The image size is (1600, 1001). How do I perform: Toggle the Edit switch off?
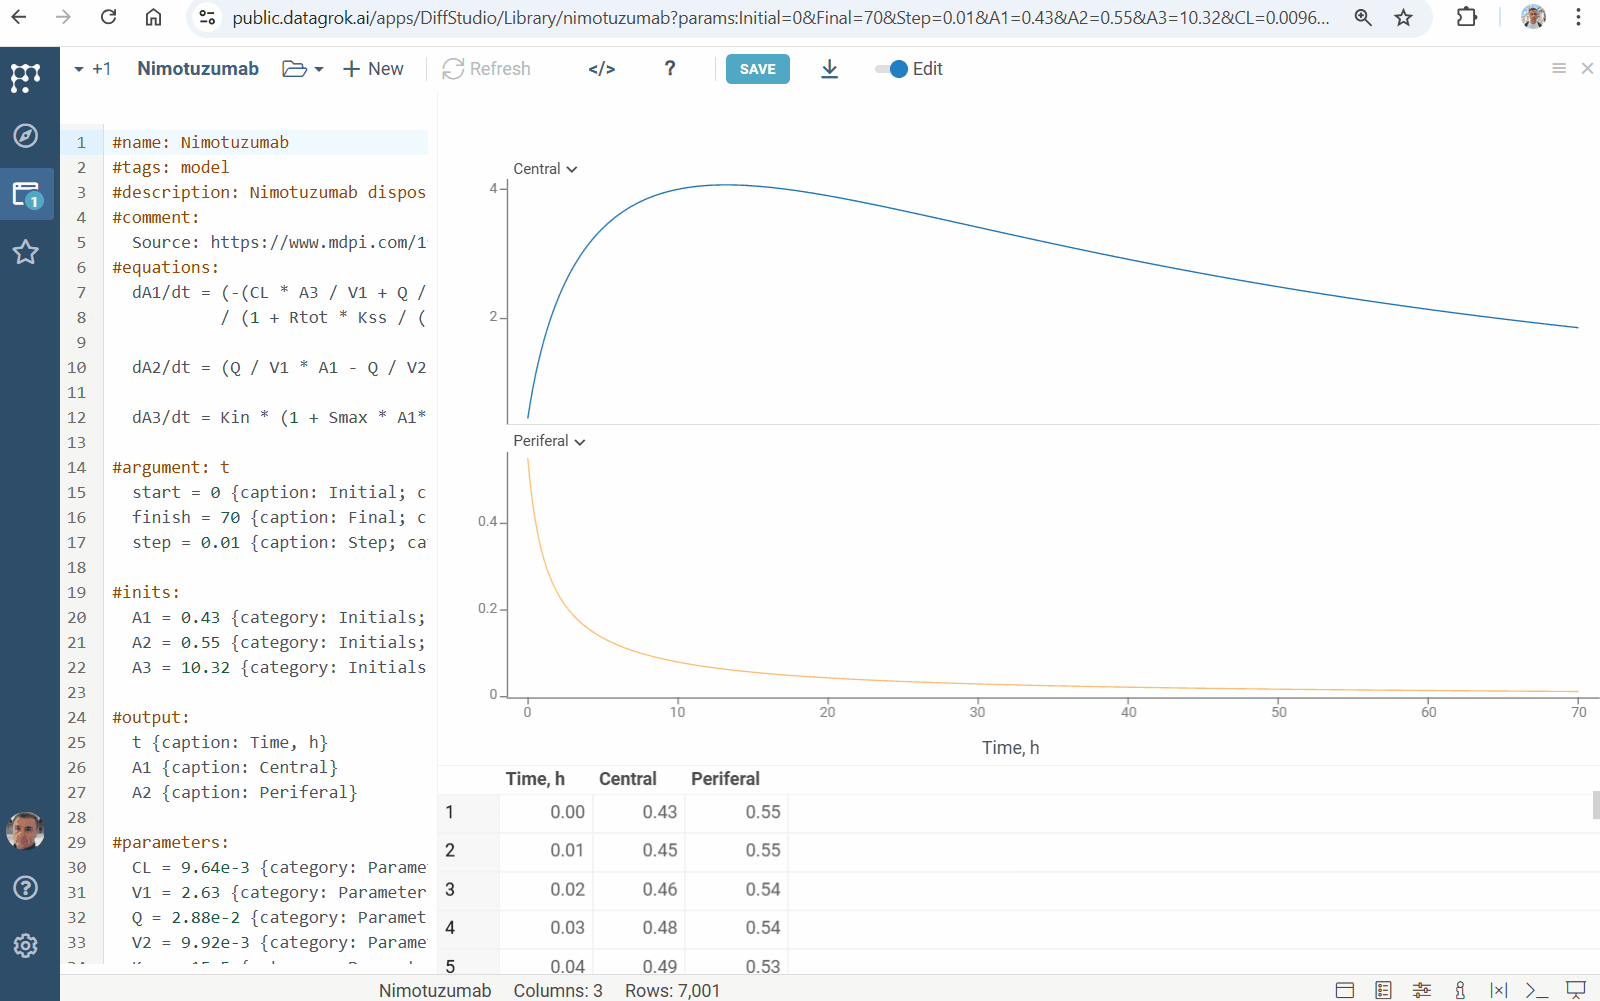click(x=891, y=69)
